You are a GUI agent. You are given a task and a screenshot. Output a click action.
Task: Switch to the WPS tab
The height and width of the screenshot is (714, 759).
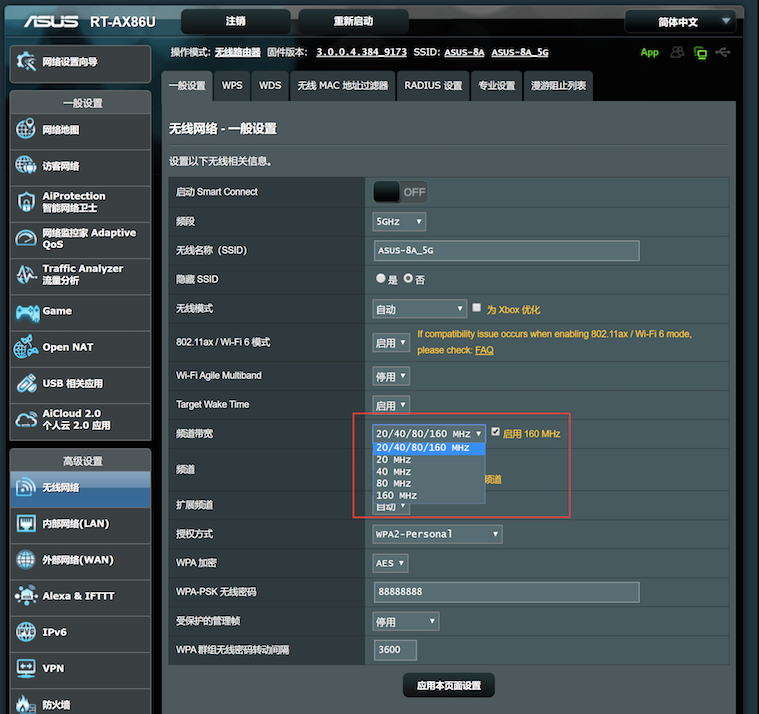[232, 86]
